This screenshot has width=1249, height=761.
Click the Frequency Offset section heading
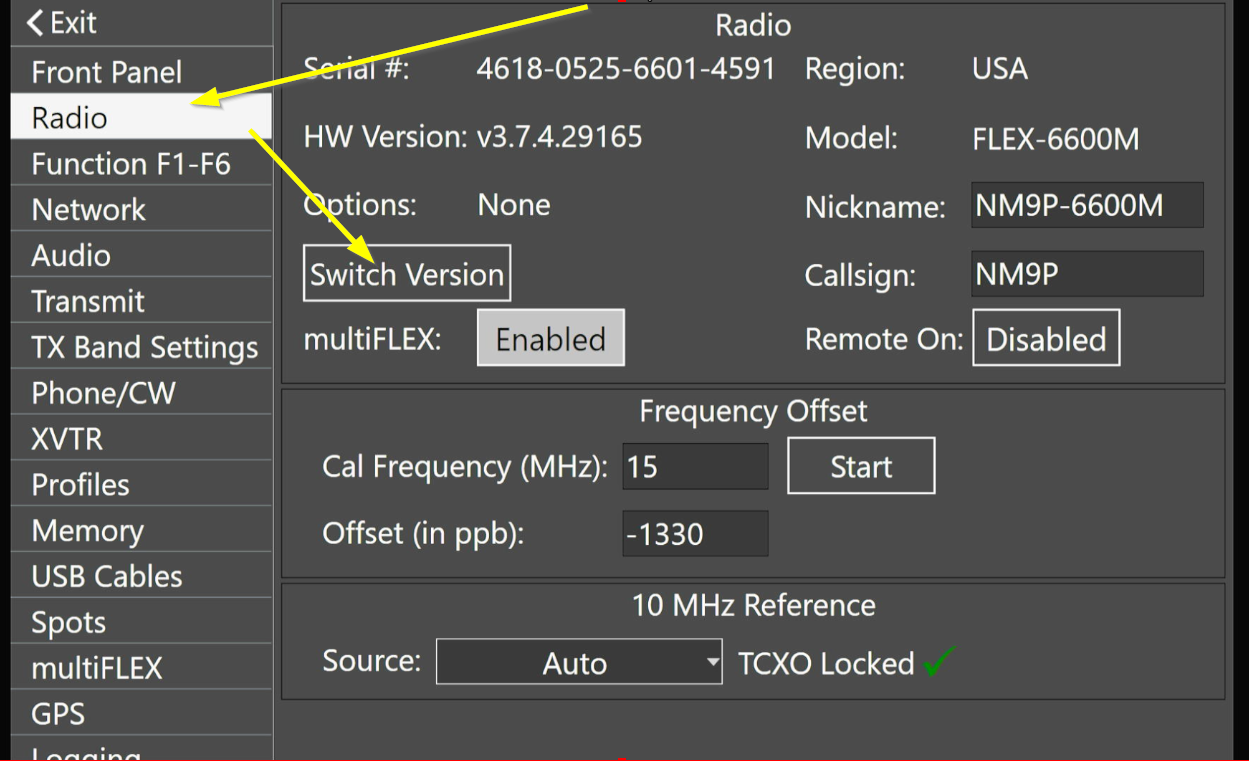pyautogui.click(x=753, y=411)
